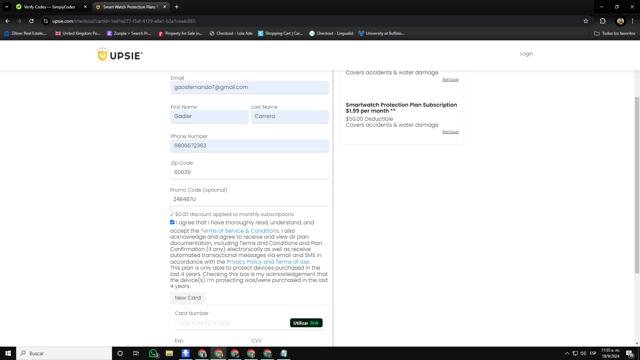Open the United Kingdom bookmark
This screenshot has width=640, height=360.
(x=78, y=33)
